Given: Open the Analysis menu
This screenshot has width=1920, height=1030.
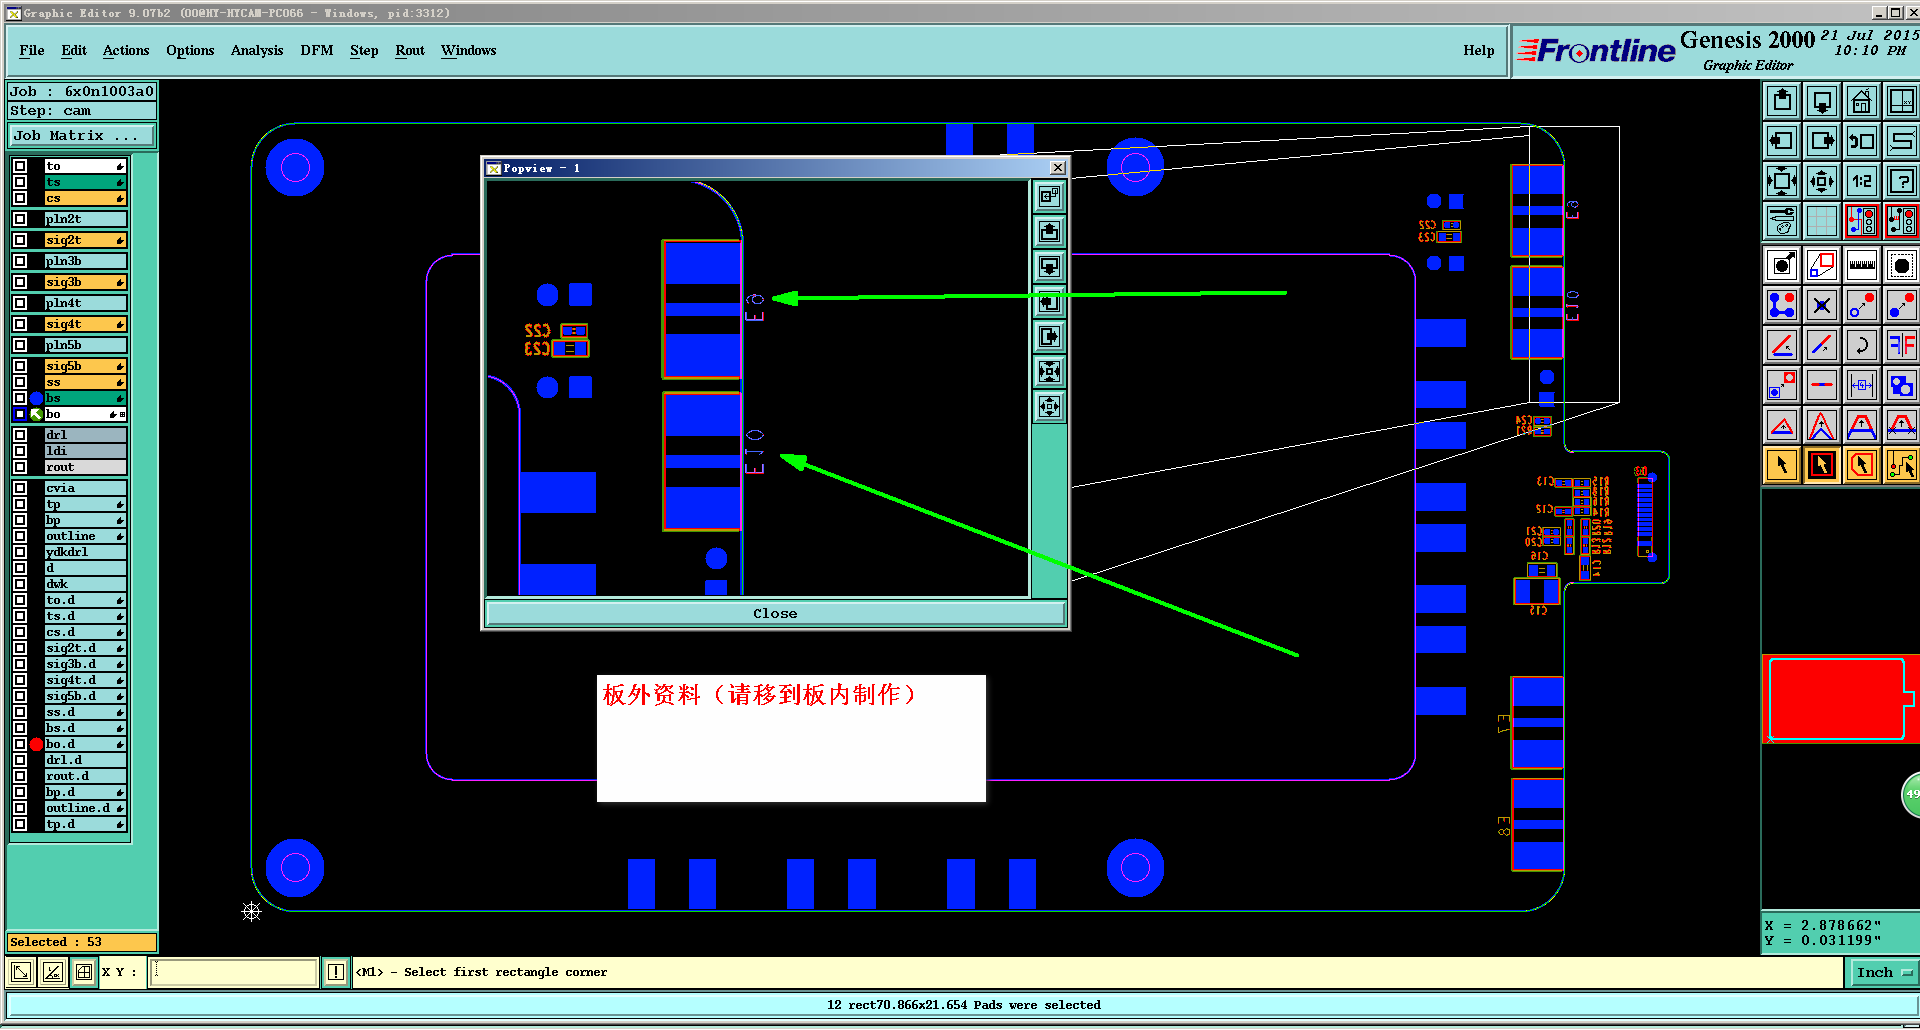Looking at the screenshot, I should click(x=257, y=50).
